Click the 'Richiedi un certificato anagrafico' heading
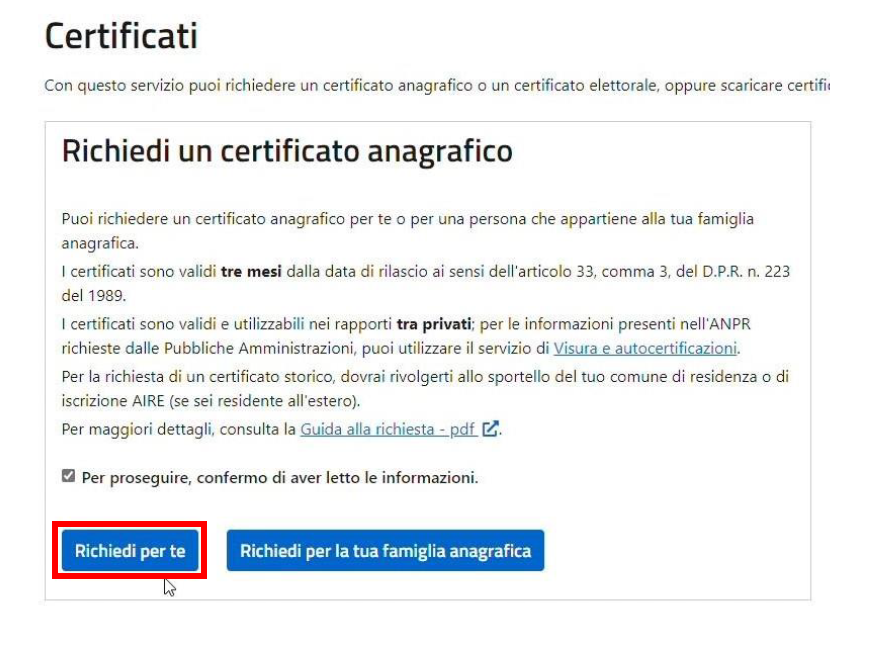Viewport: 895px width, 658px height. coord(287,151)
